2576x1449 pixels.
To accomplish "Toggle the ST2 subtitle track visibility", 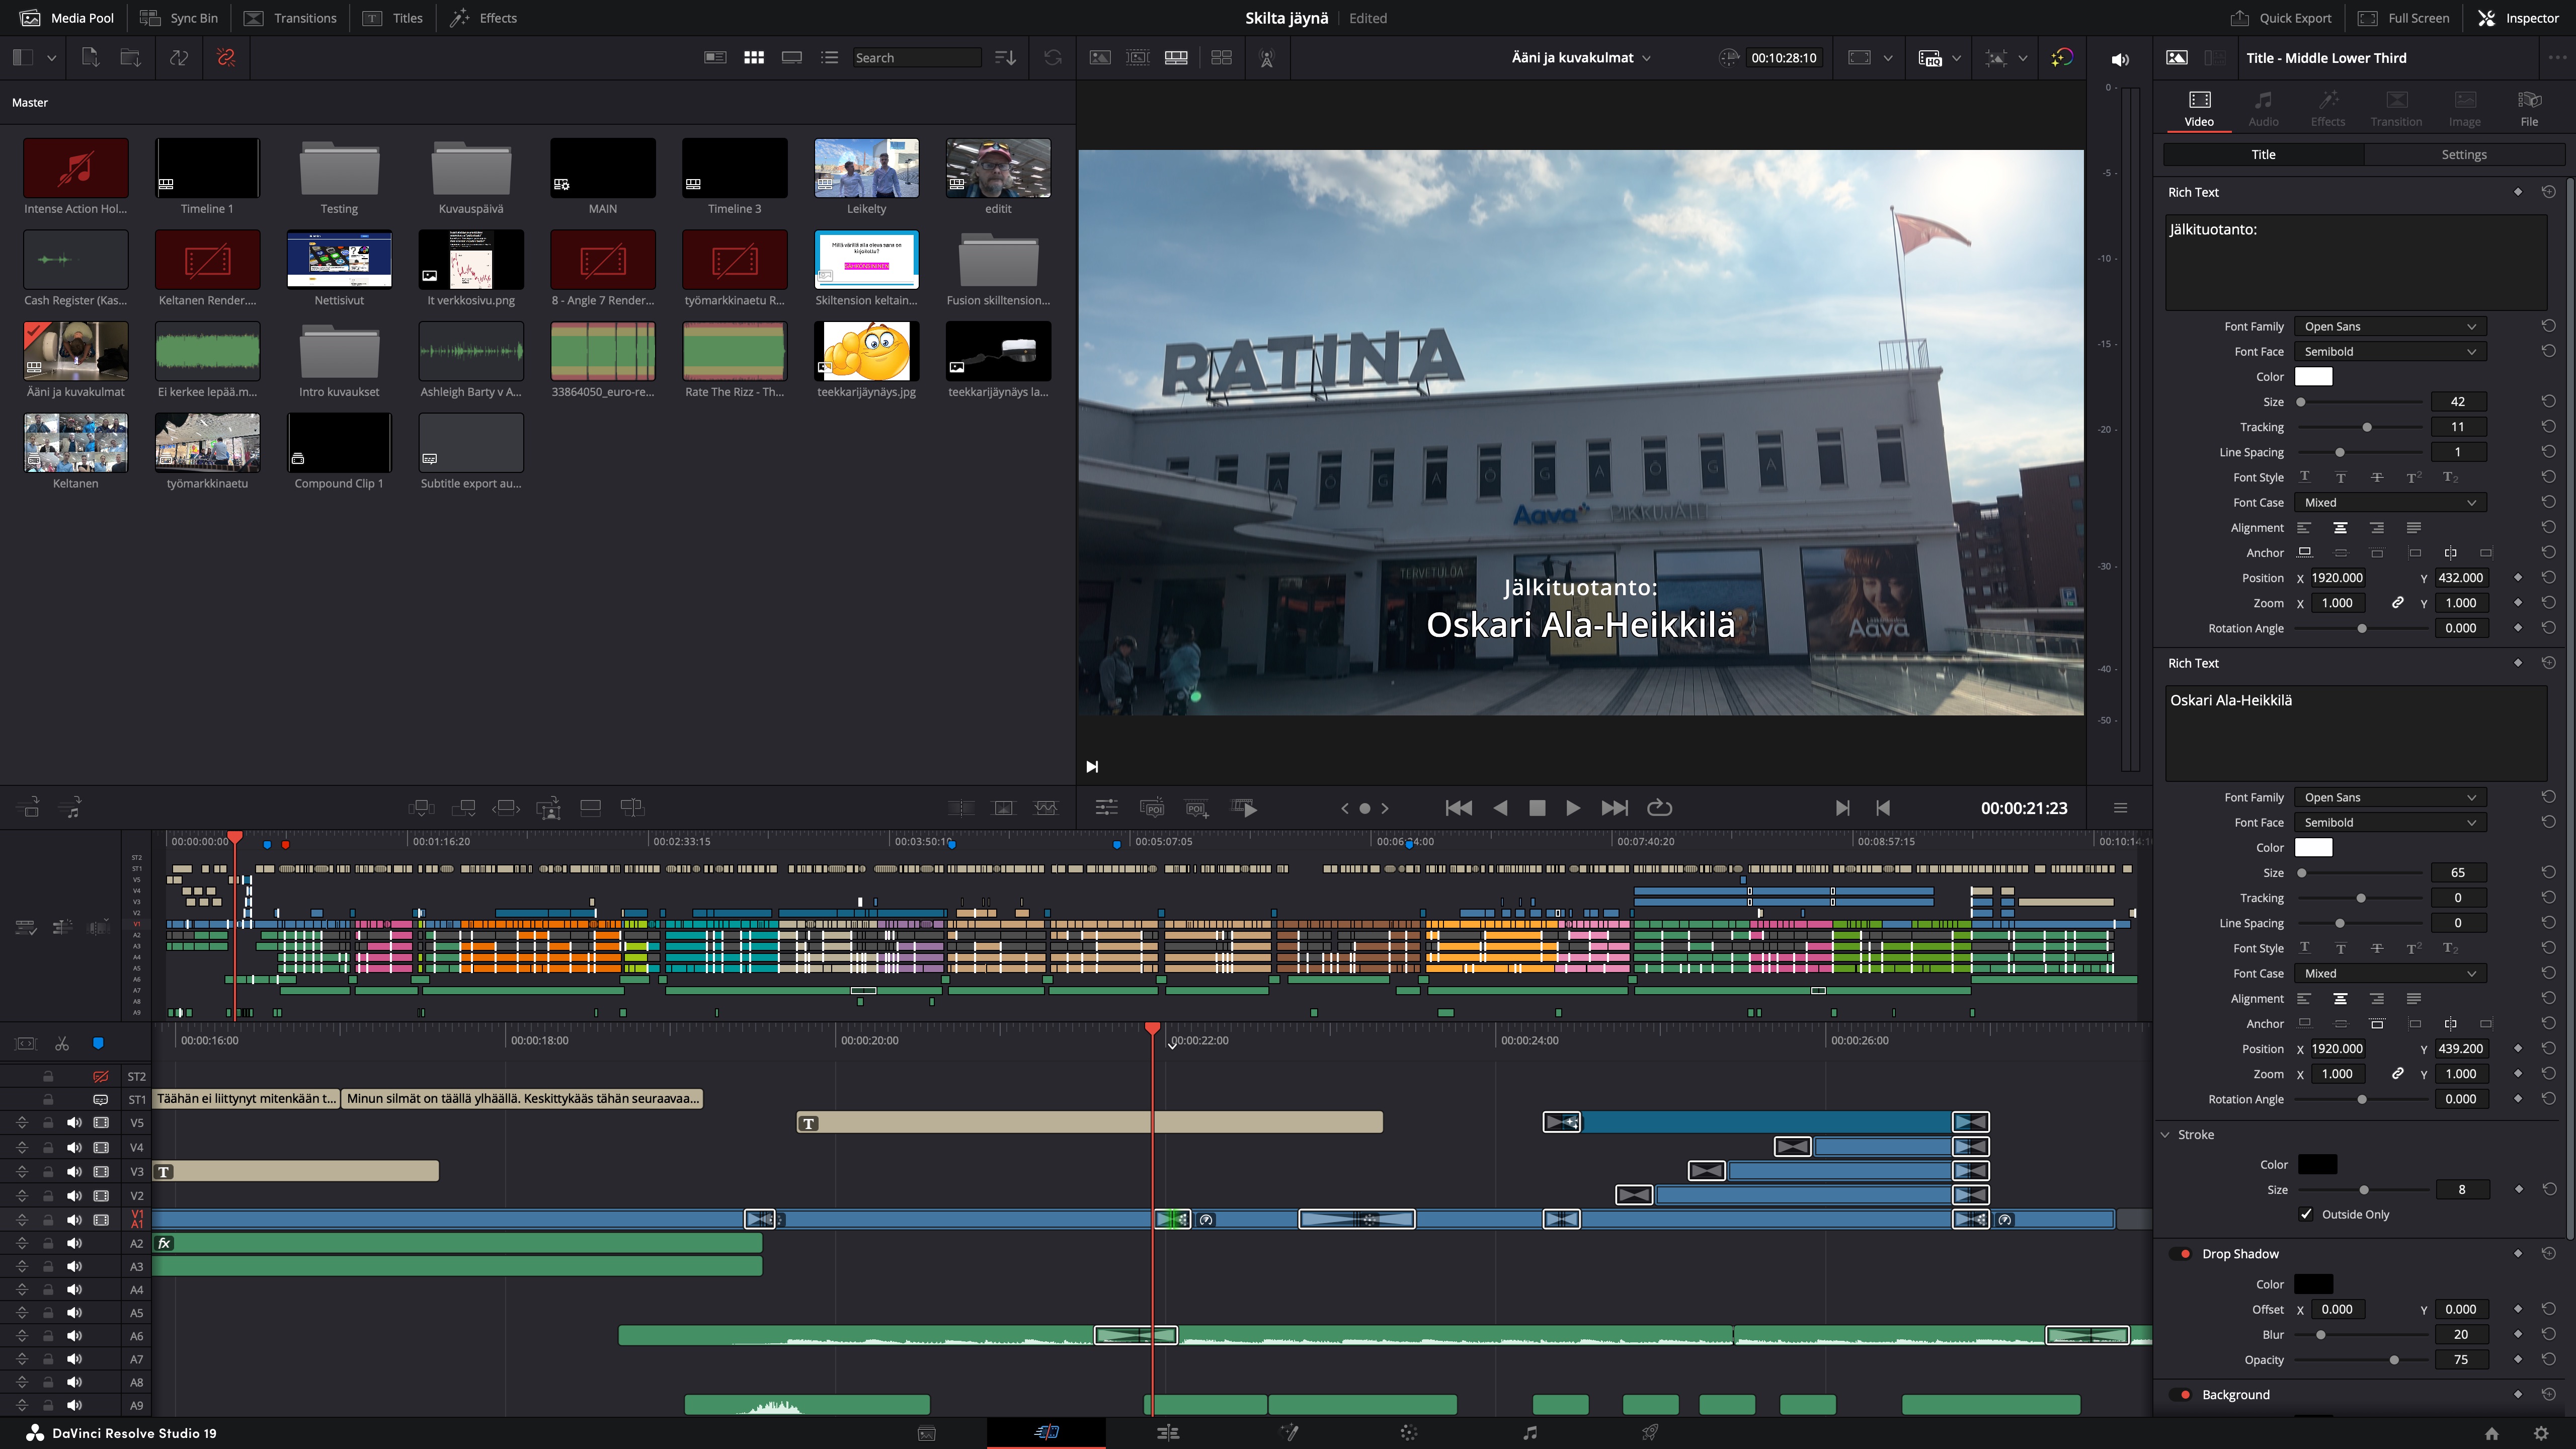I will [101, 1077].
